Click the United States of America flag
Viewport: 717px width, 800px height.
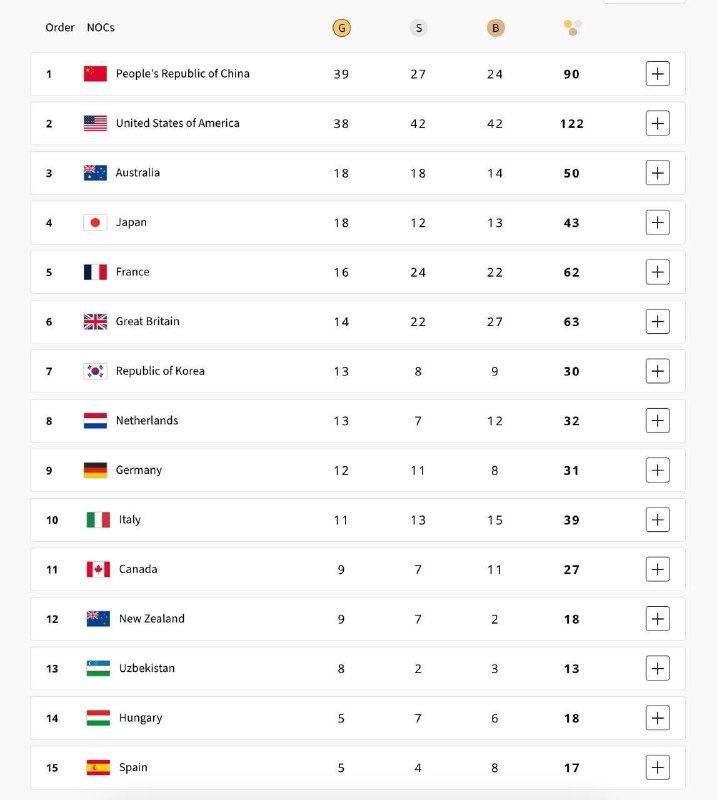(95, 123)
